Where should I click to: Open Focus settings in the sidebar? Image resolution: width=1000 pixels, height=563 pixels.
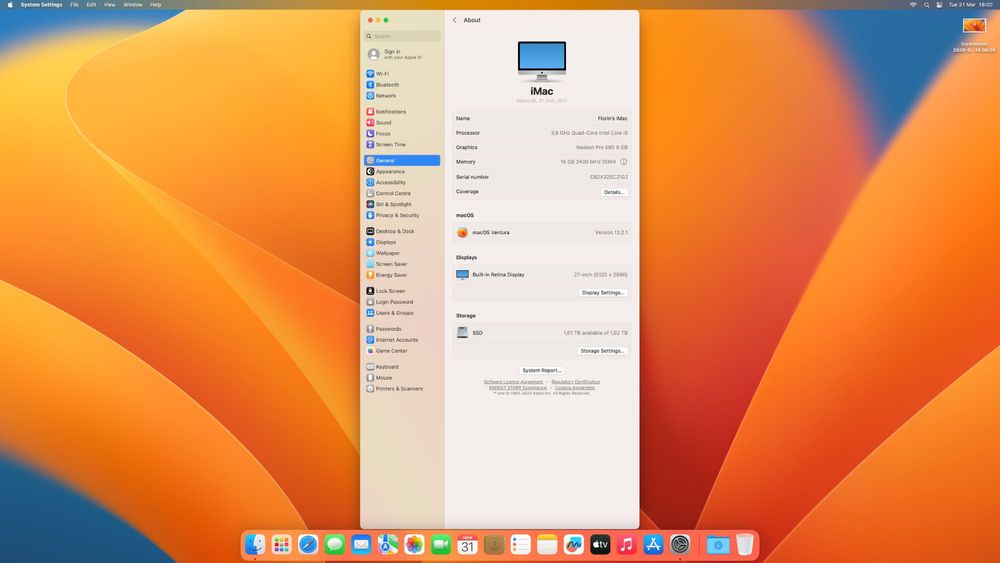(x=402, y=133)
